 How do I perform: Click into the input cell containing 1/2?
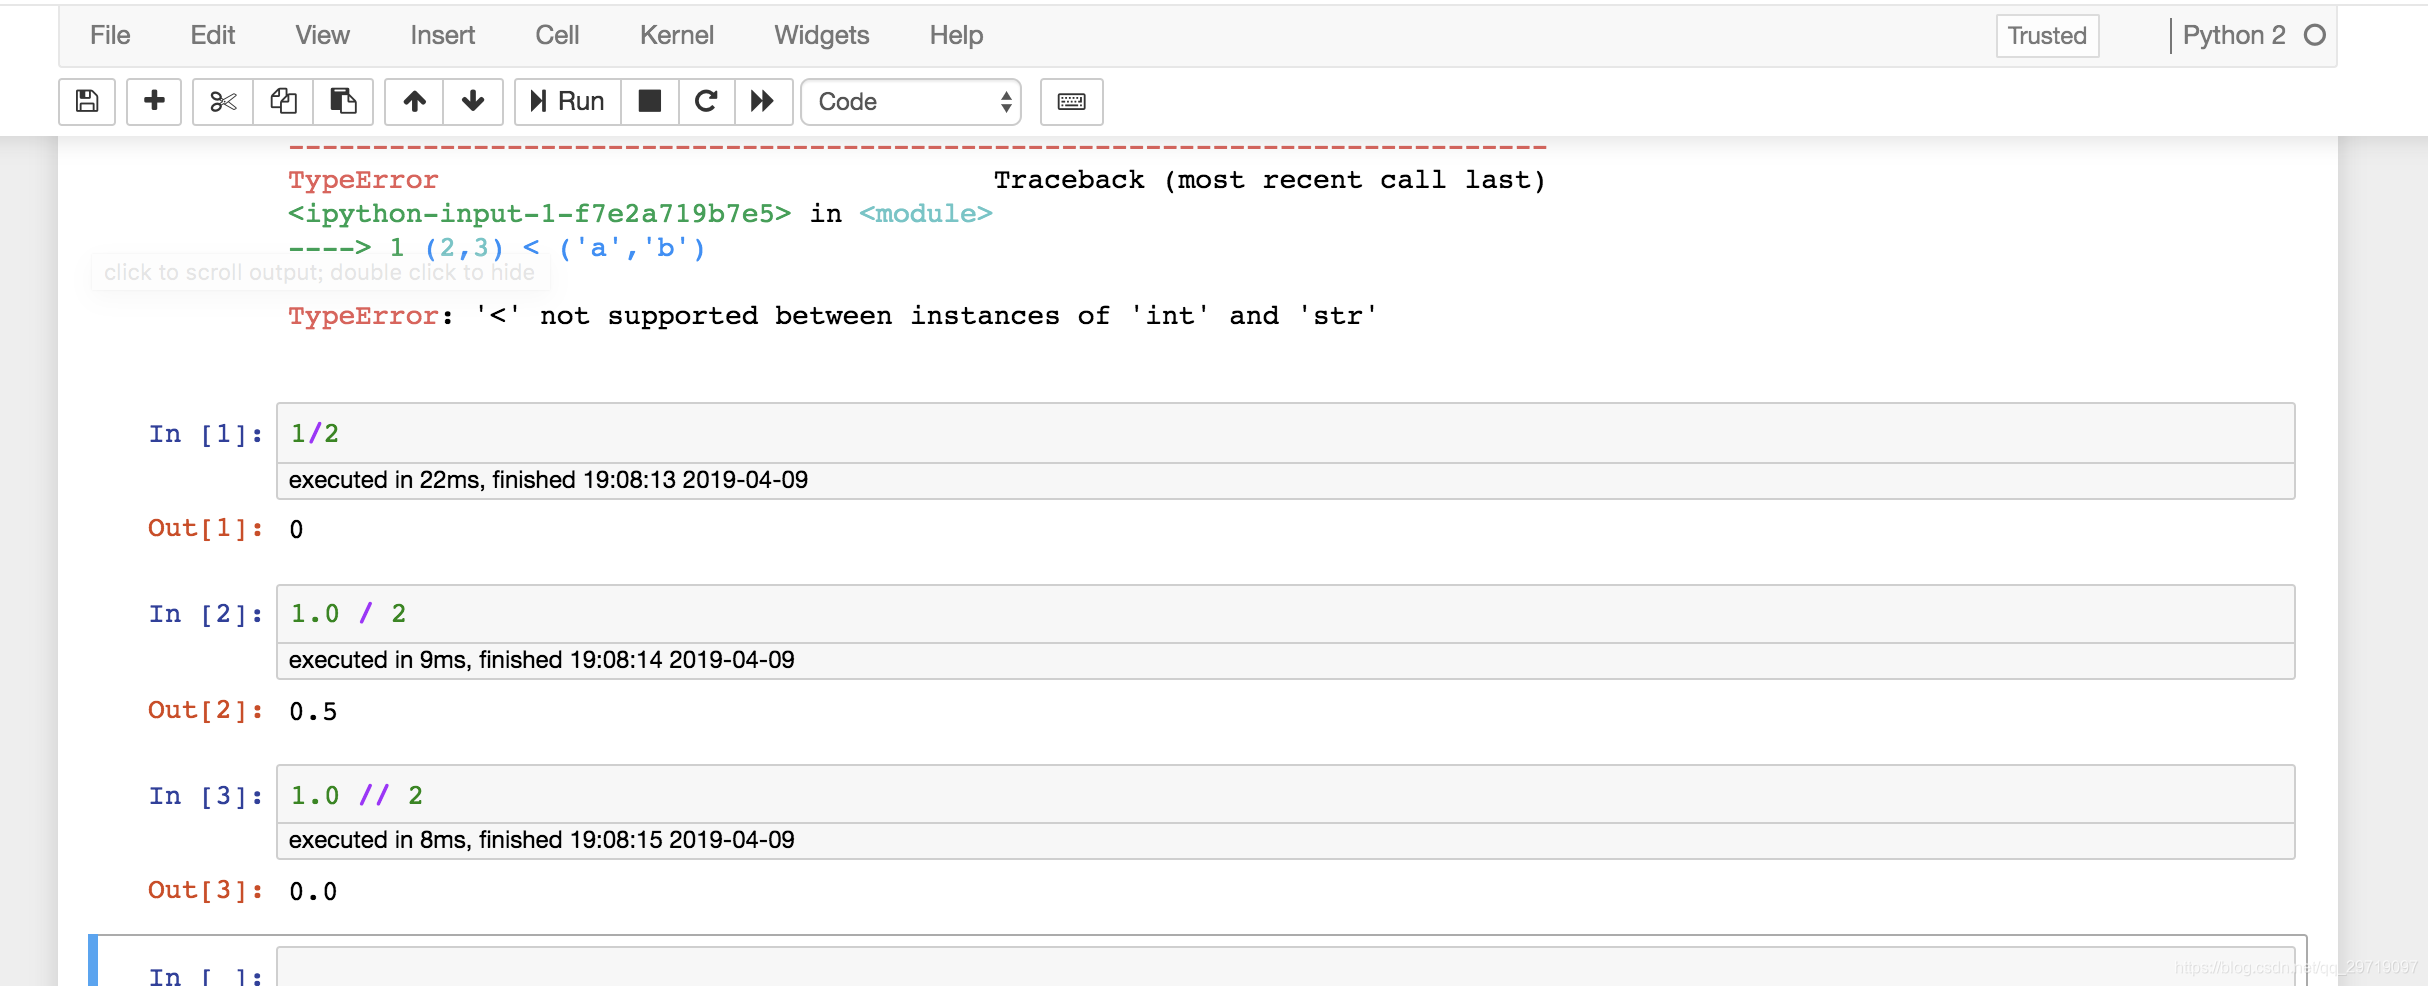1285,433
